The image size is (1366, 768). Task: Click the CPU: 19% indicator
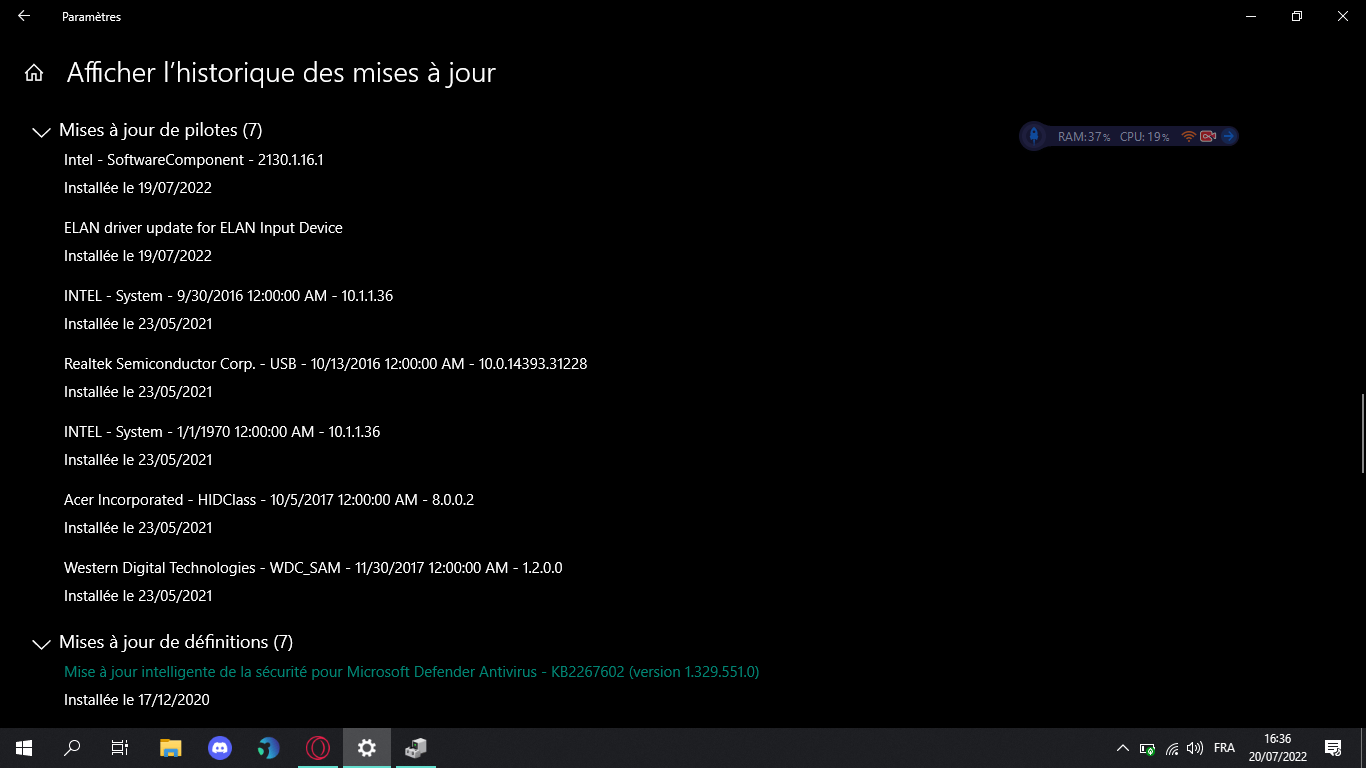point(1144,137)
